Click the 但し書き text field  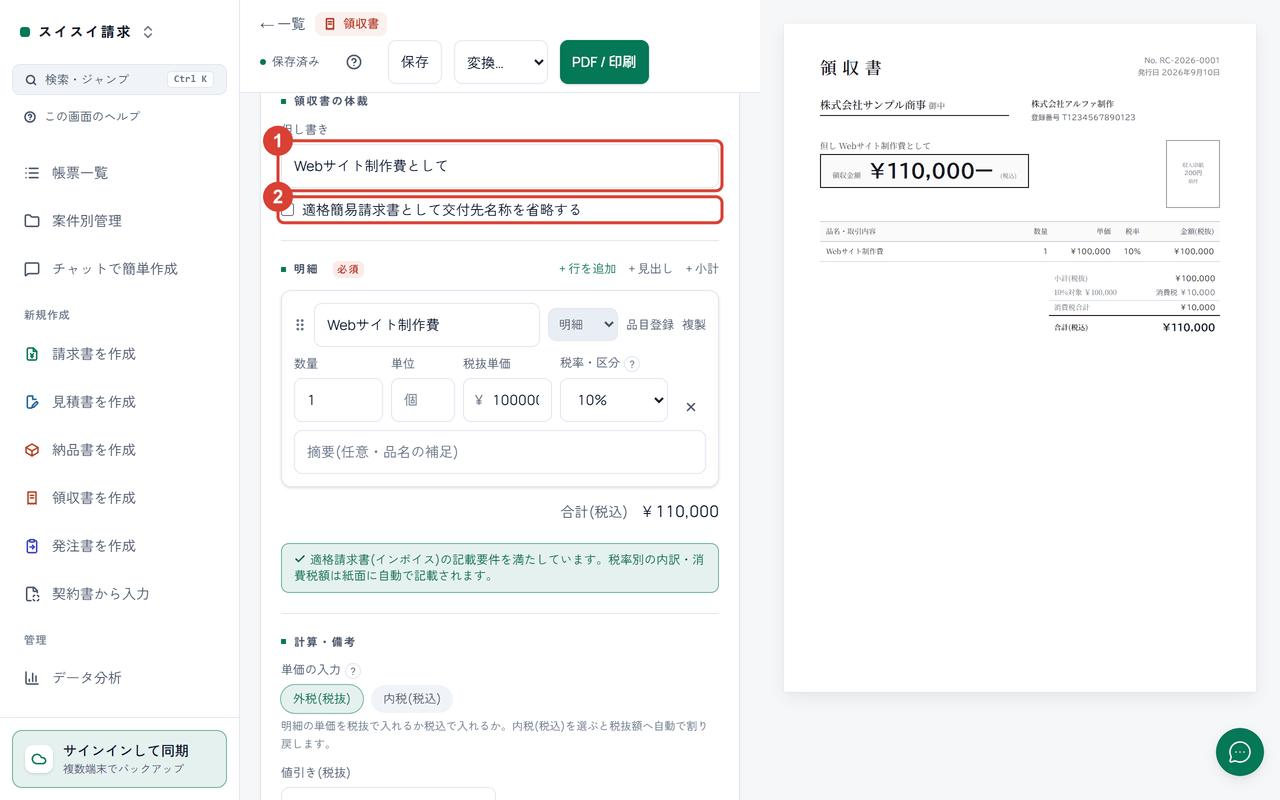pyautogui.click(x=499, y=166)
